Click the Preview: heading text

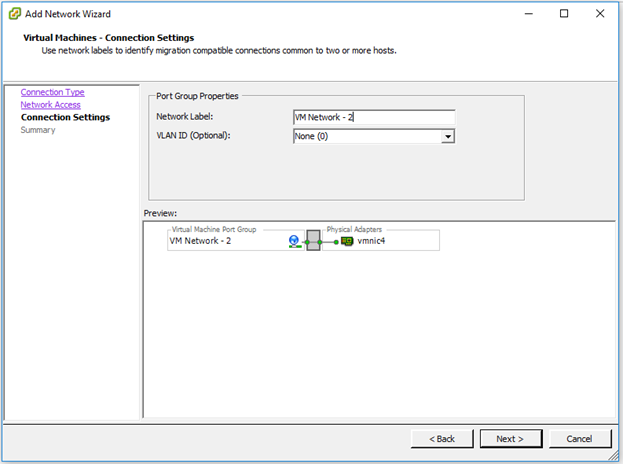[160, 213]
